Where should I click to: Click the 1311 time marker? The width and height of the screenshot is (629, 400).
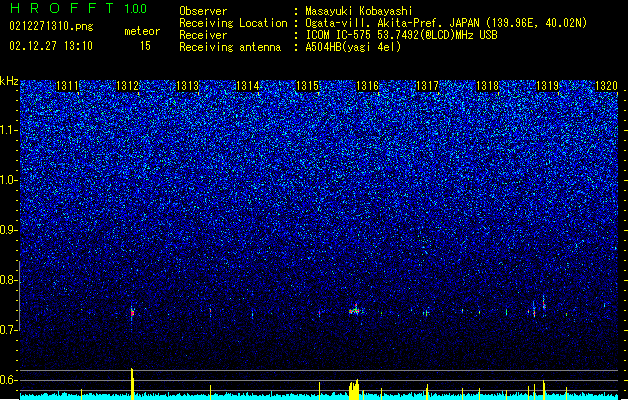coord(67,86)
